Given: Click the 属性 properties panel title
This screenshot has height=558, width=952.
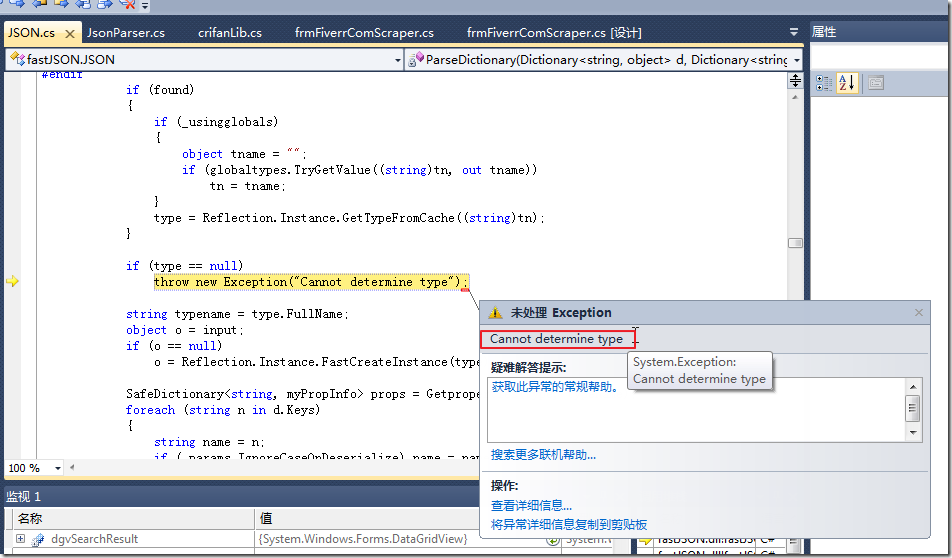Looking at the screenshot, I should (x=824, y=32).
